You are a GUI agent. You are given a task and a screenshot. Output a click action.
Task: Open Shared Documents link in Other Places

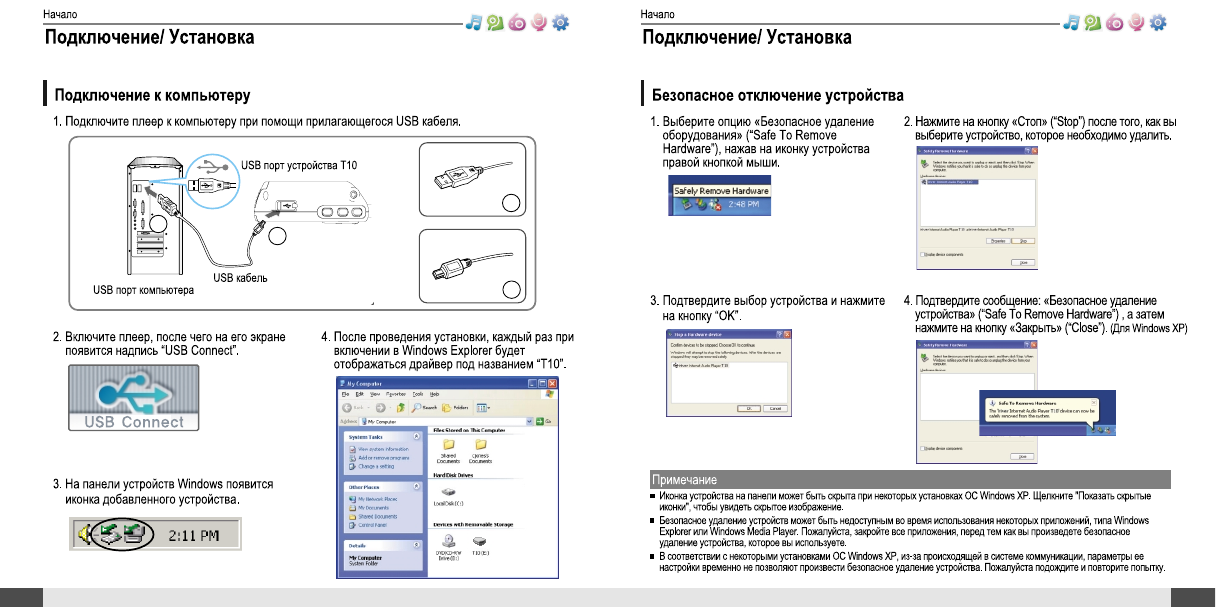click(x=378, y=516)
